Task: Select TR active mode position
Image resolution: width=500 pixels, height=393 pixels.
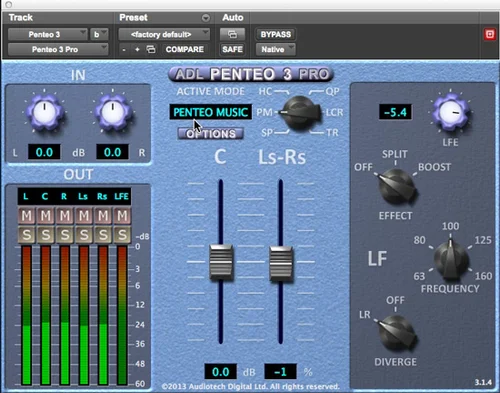Action: (332, 133)
